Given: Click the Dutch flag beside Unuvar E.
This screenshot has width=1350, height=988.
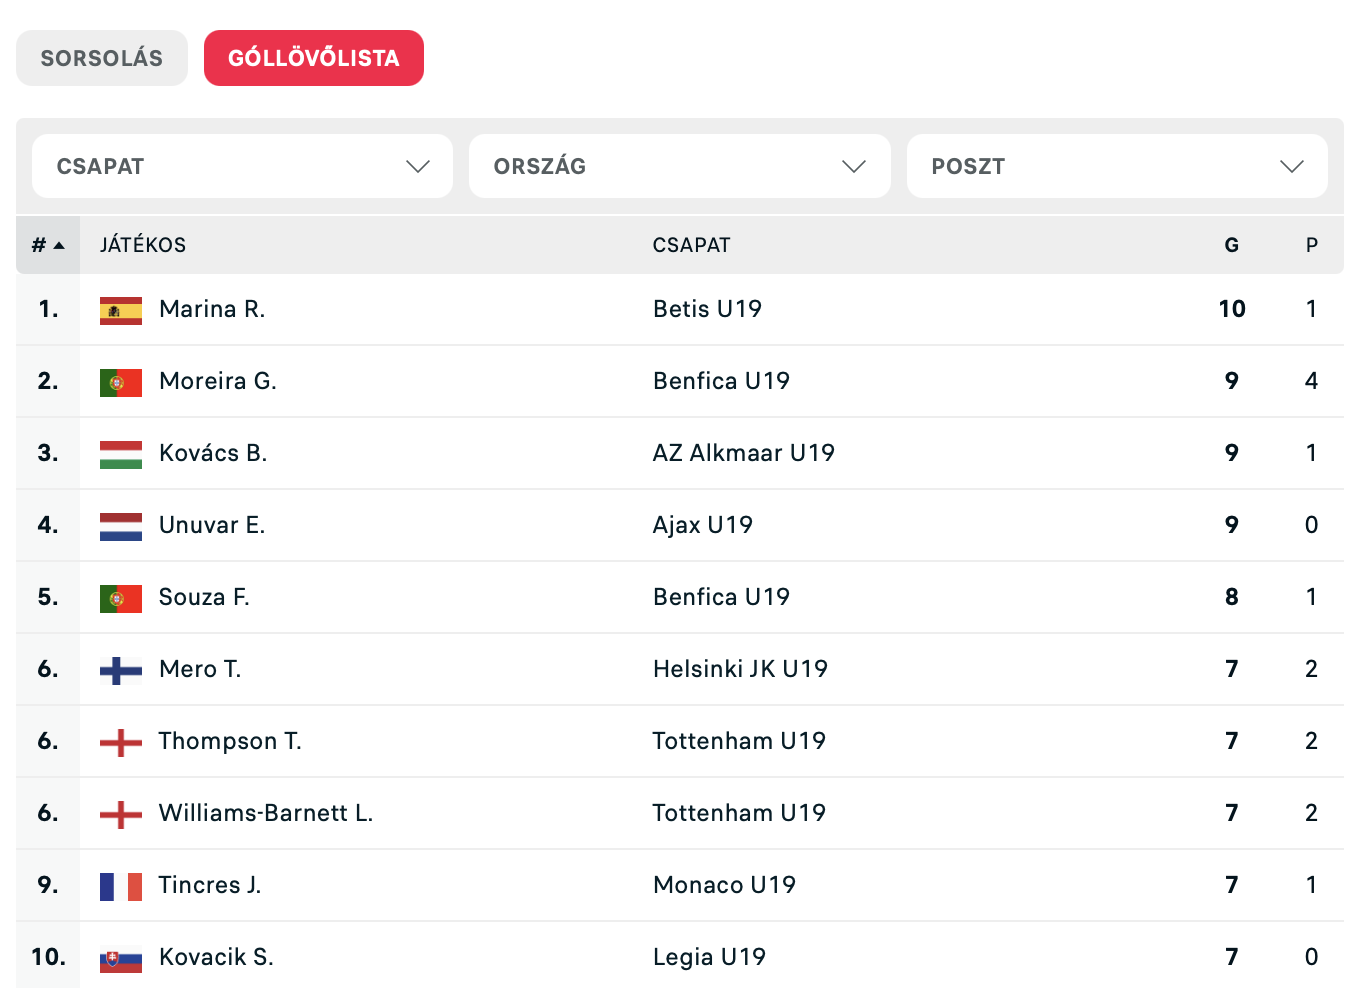Looking at the screenshot, I should click(x=120, y=527).
